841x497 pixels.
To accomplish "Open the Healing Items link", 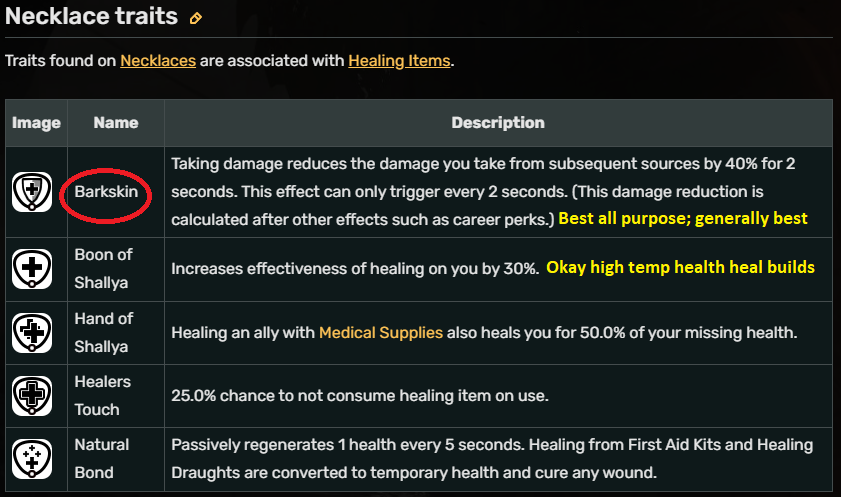I will pyautogui.click(x=400, y=60).
